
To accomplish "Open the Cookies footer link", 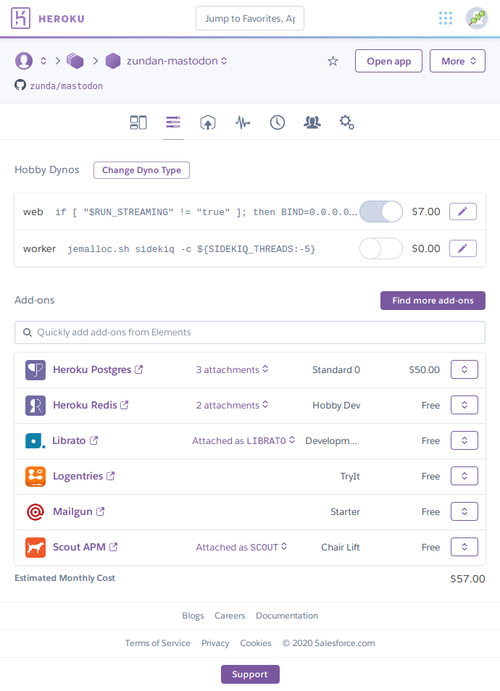I will 256,643.
